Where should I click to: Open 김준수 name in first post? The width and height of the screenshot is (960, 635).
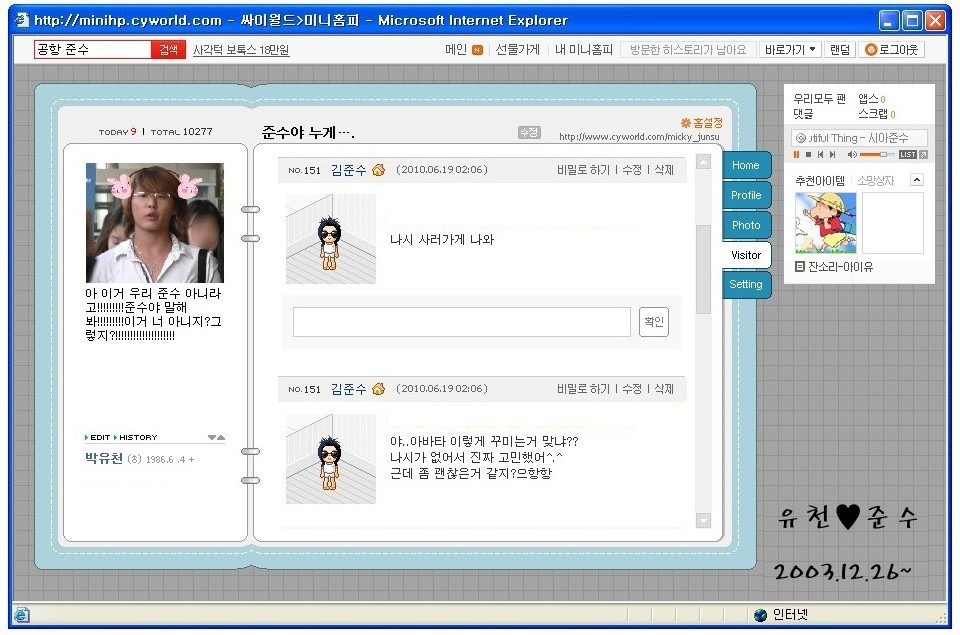point(348,170)
